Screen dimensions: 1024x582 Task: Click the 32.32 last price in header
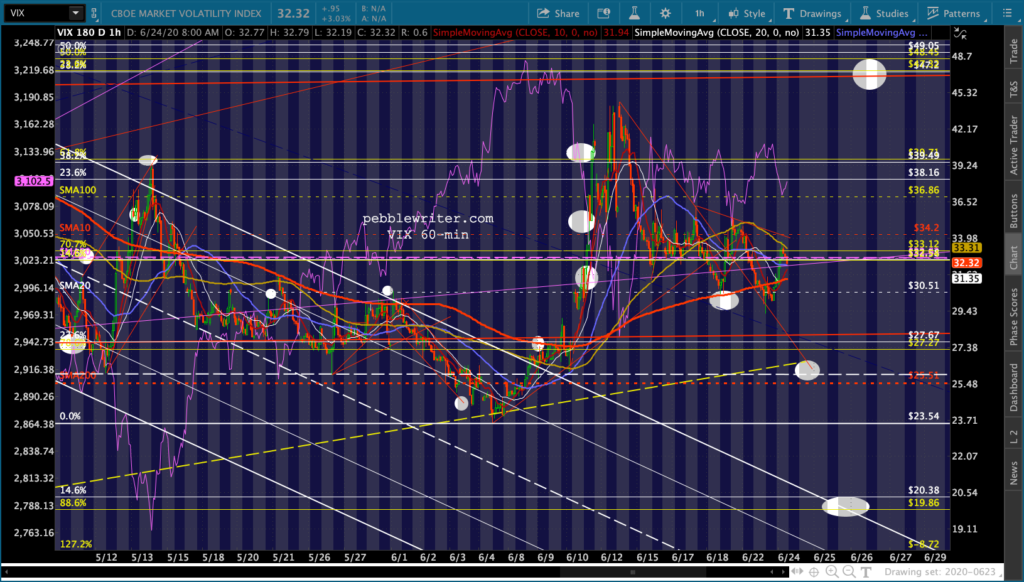[293, 13]
